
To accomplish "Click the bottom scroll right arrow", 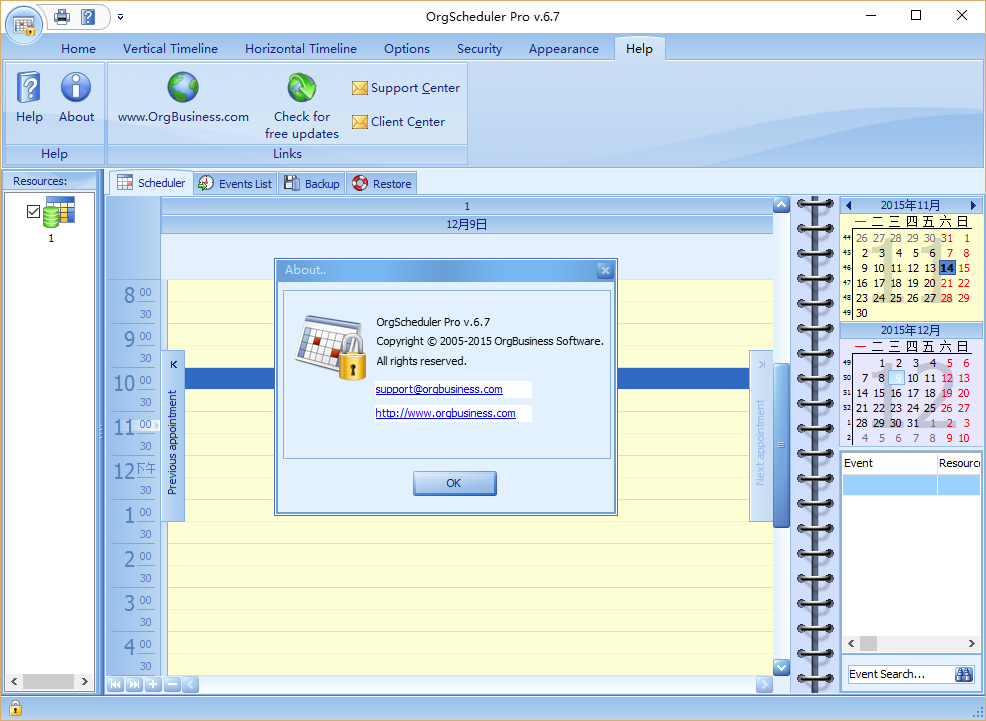I will point(764,685).
